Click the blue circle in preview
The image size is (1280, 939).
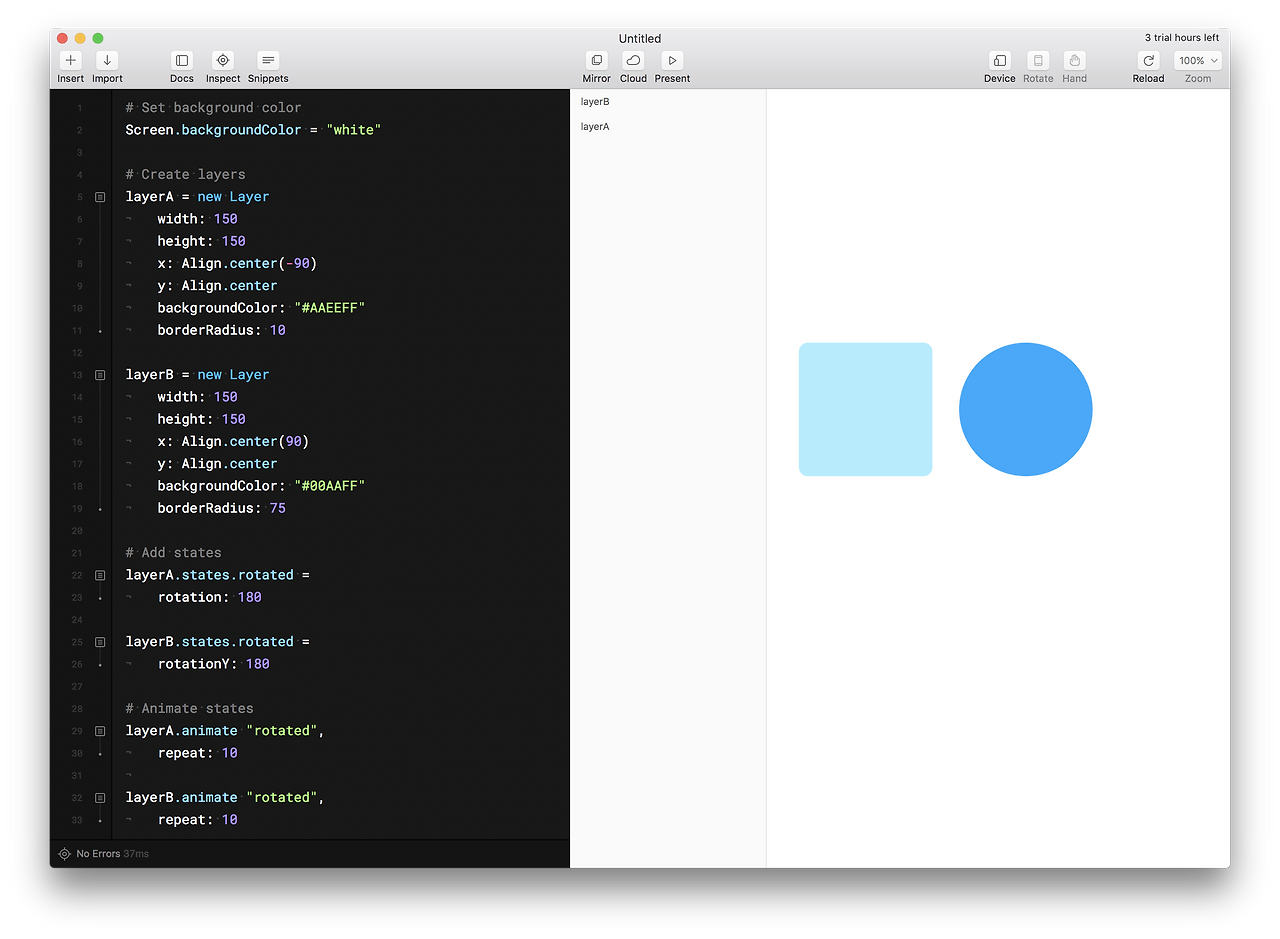1026,409
